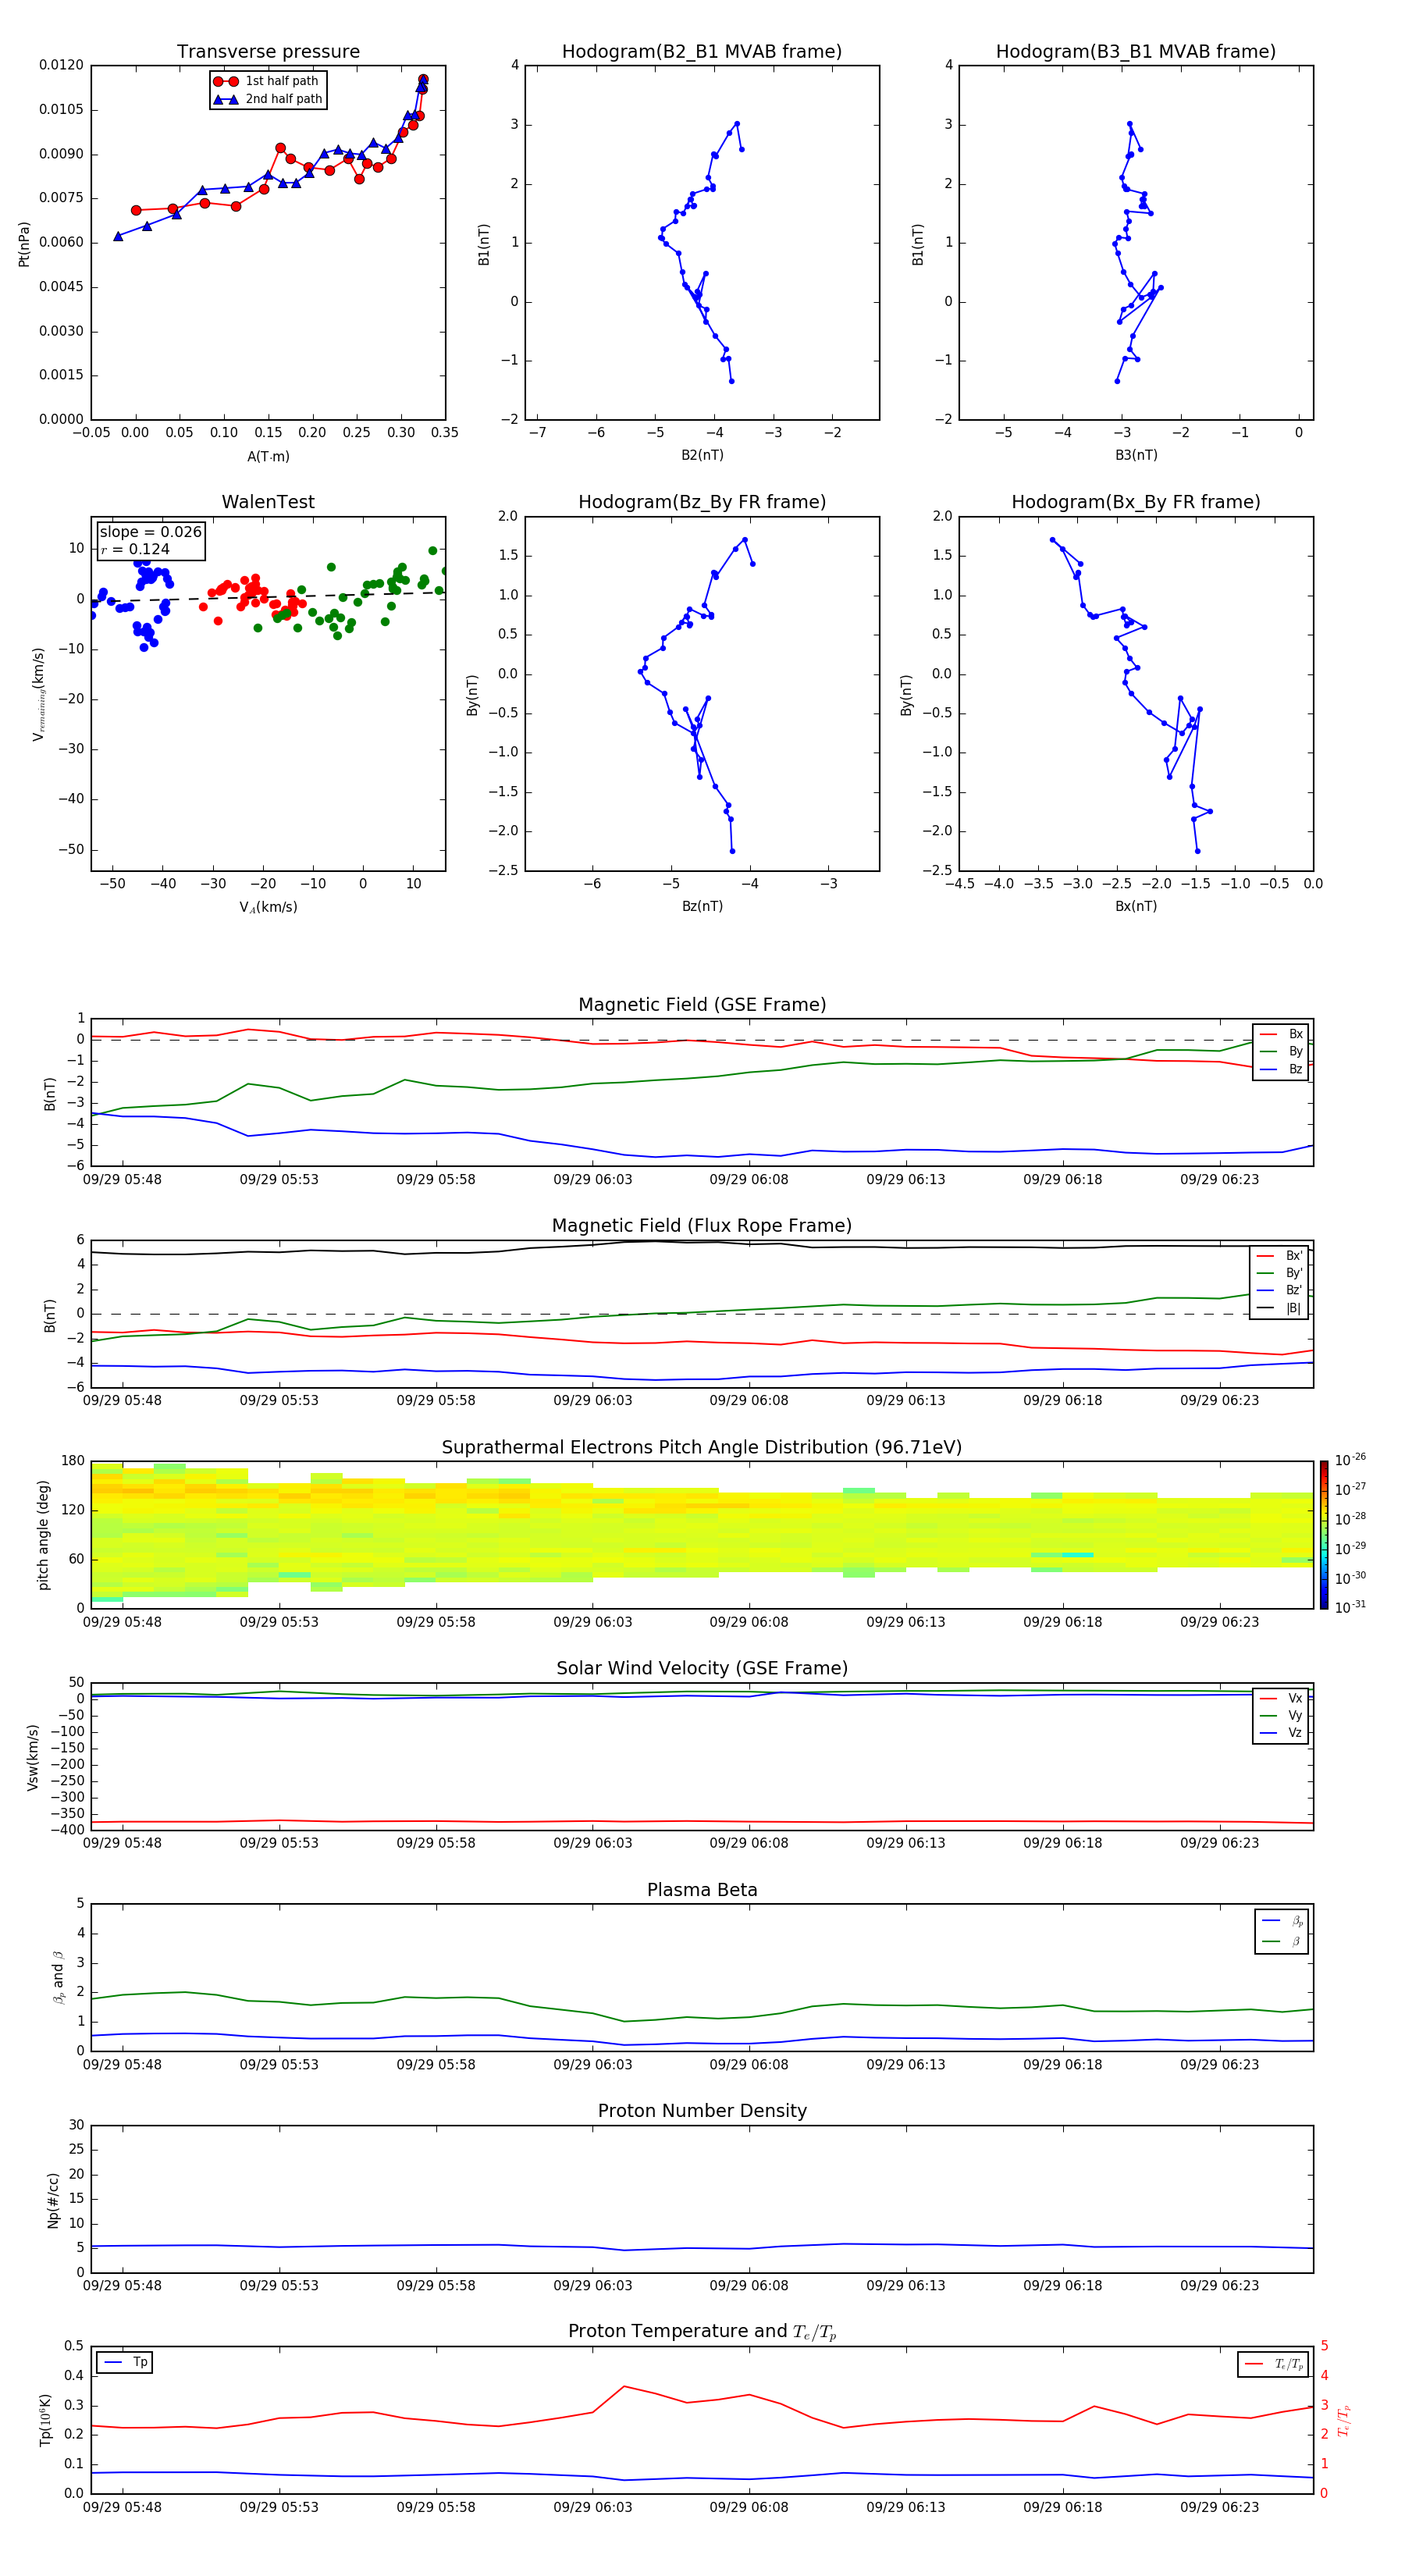
Task: Select the Bx' legend entry in Flux Rope plot
Action: click(x=1279, y=1256)
